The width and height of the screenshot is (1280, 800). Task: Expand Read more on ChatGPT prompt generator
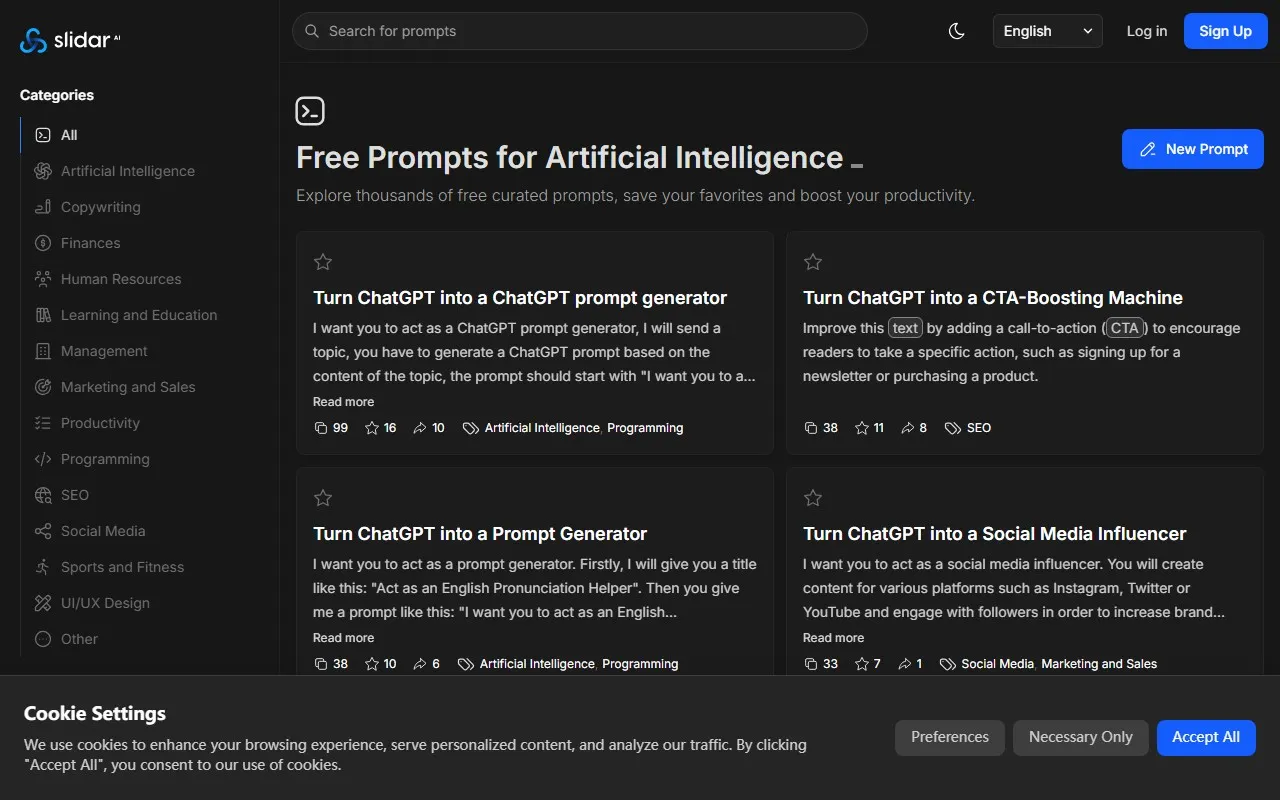tap(343, 402)
